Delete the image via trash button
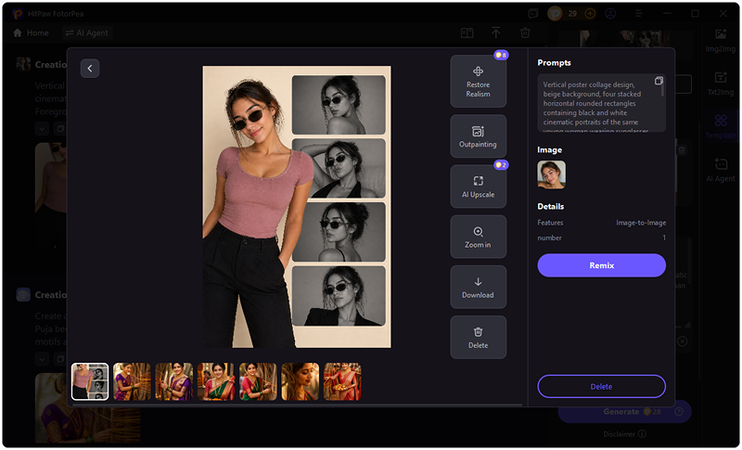Screen dimensions: 742x450 click(478, 337)
